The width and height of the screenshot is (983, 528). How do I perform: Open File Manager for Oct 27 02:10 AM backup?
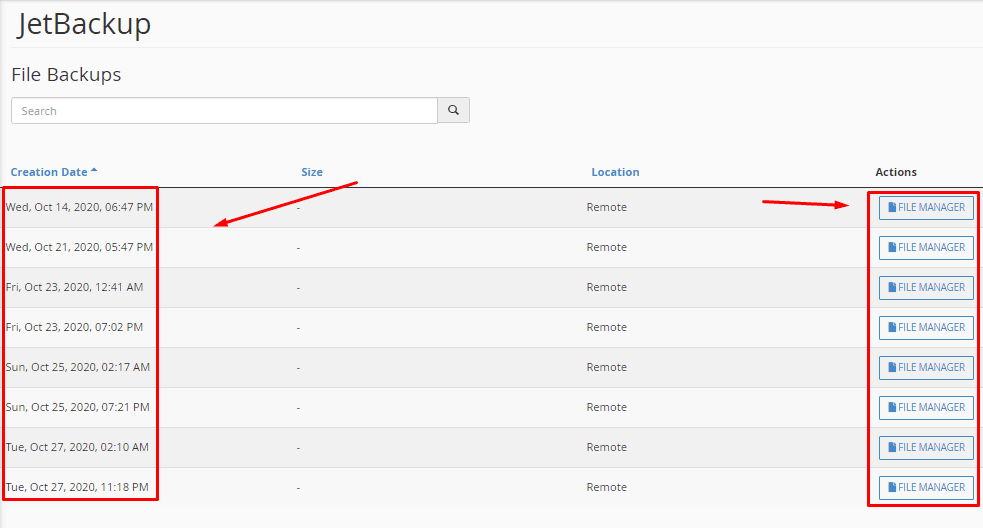[926, 447]
